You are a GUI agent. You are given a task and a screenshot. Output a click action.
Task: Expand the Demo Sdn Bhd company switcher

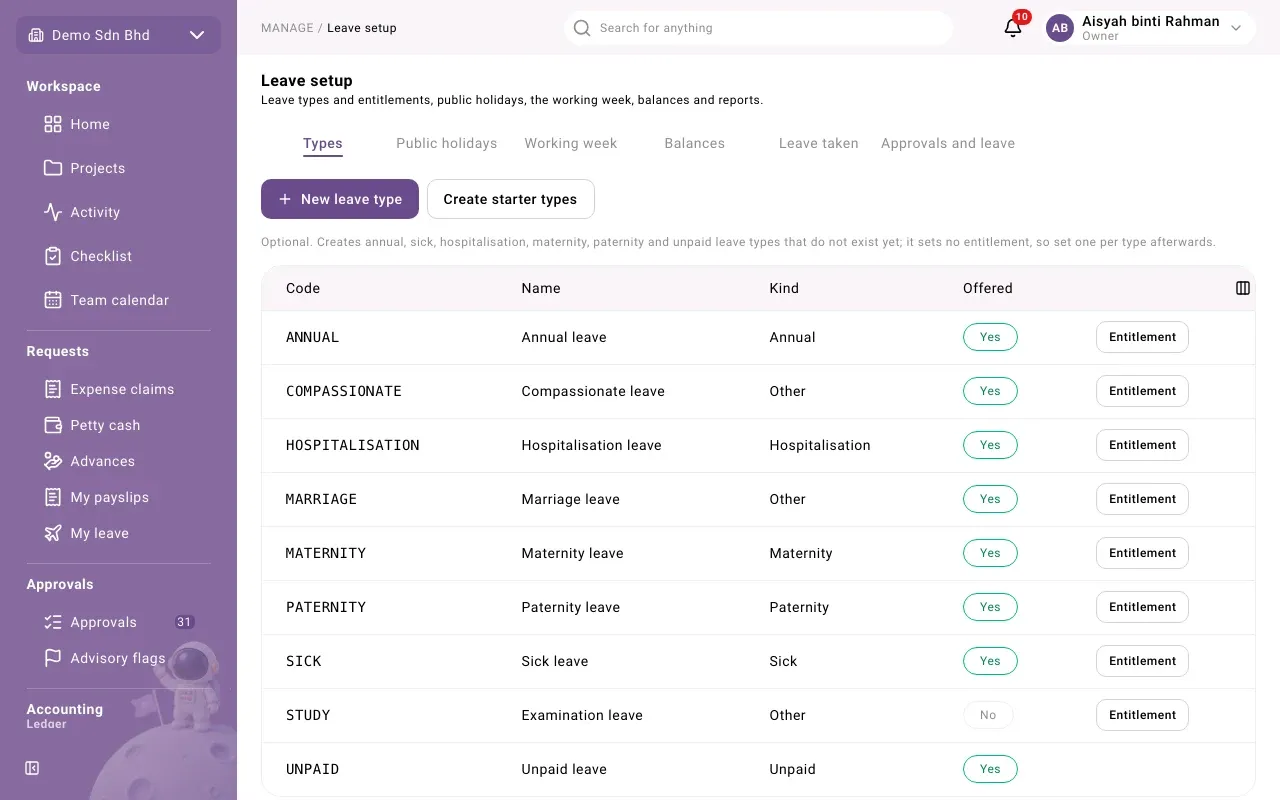(x=118, y=35)
